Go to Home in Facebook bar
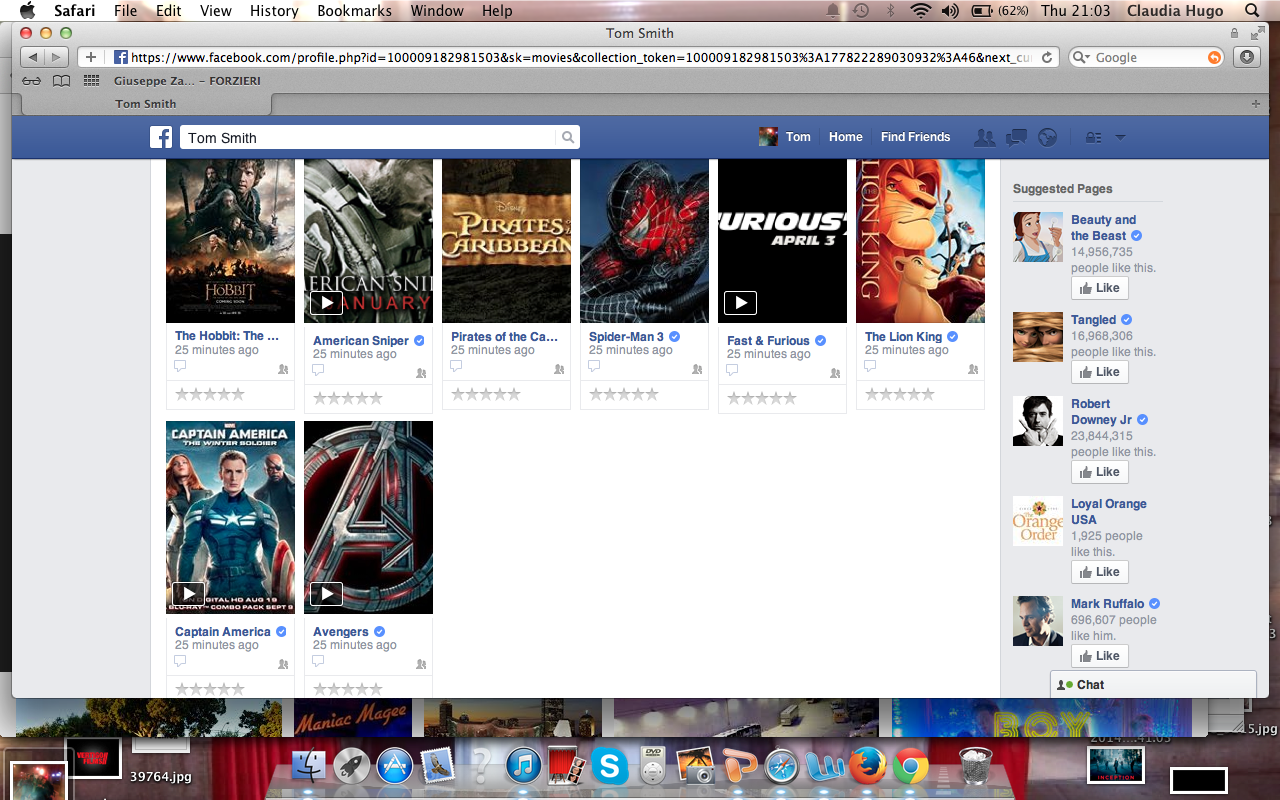 845,137
